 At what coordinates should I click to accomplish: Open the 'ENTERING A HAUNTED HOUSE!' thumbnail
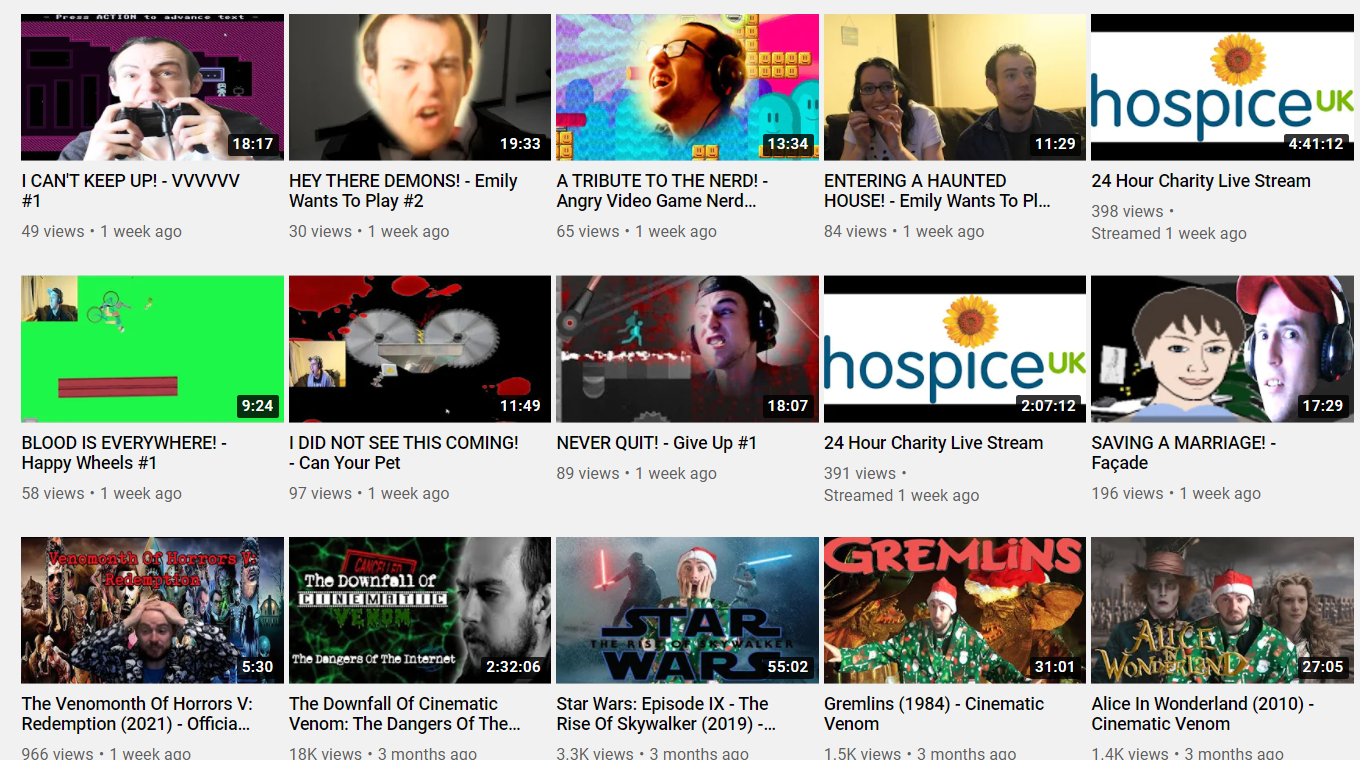point(955,87)
